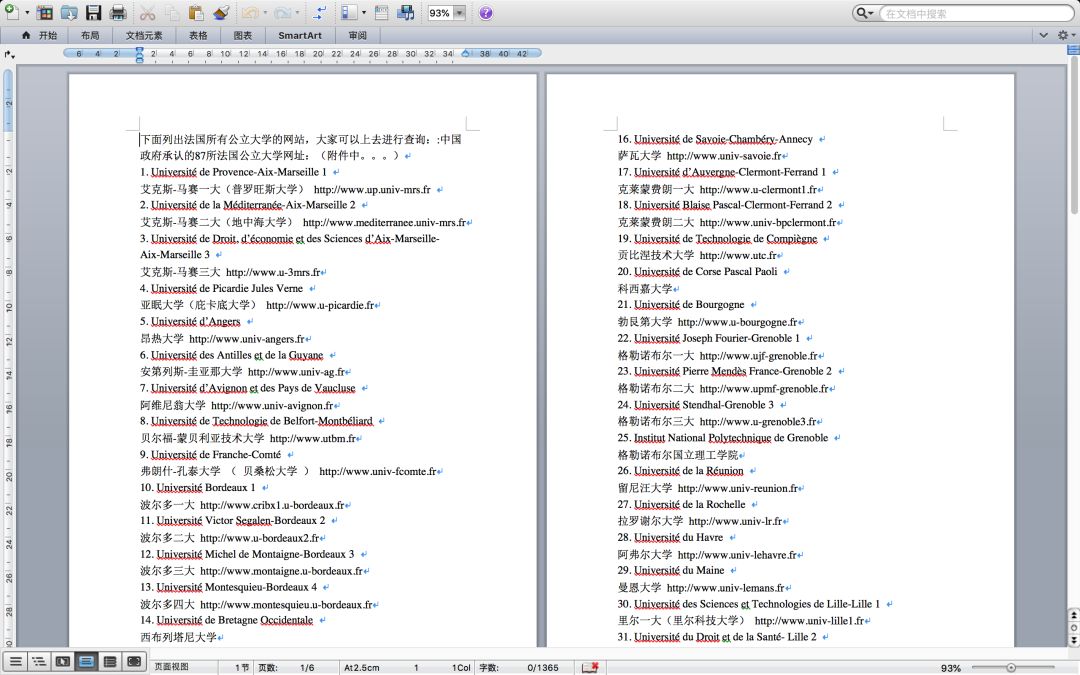Click the Open document folder icon
The image size is (1080, 675).
coord(69,12)
